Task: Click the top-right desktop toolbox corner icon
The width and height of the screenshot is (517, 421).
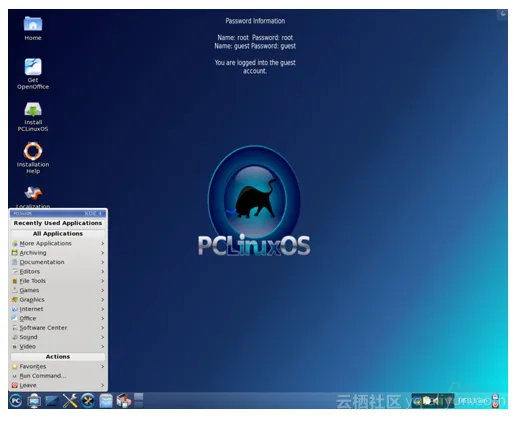Action: 503,14
